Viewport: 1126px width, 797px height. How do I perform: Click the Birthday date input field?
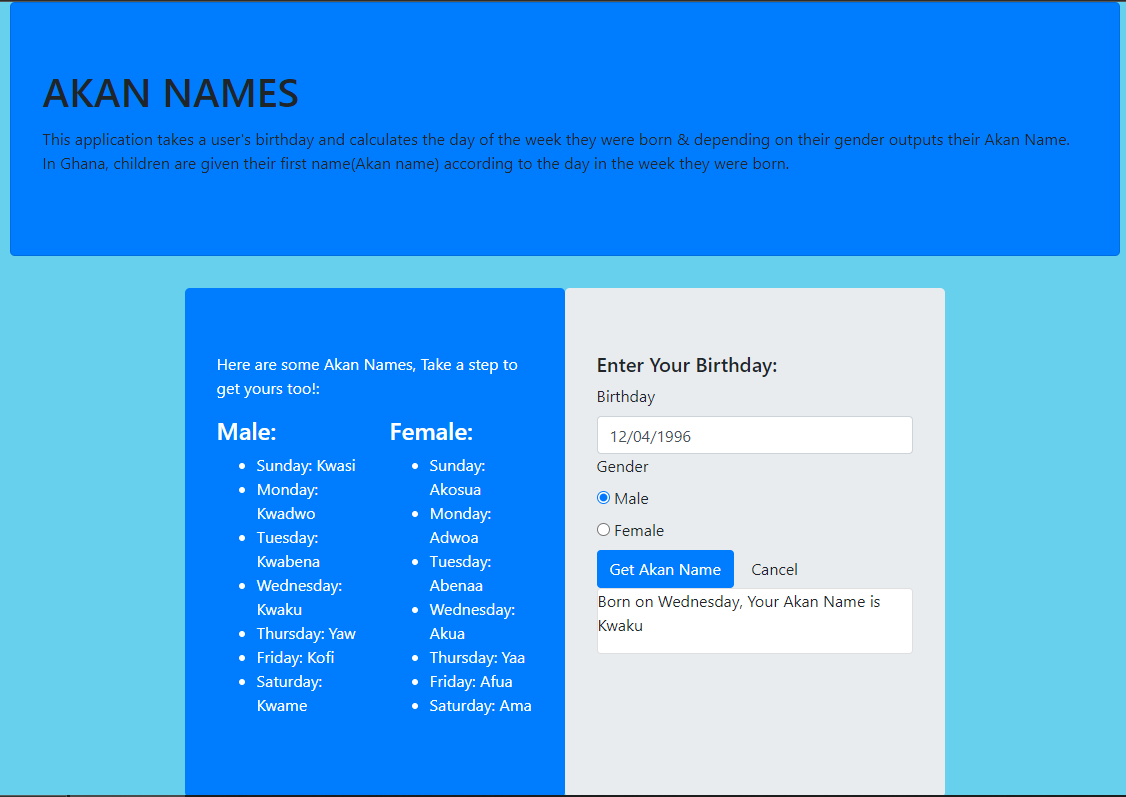(x=754, y=436)
